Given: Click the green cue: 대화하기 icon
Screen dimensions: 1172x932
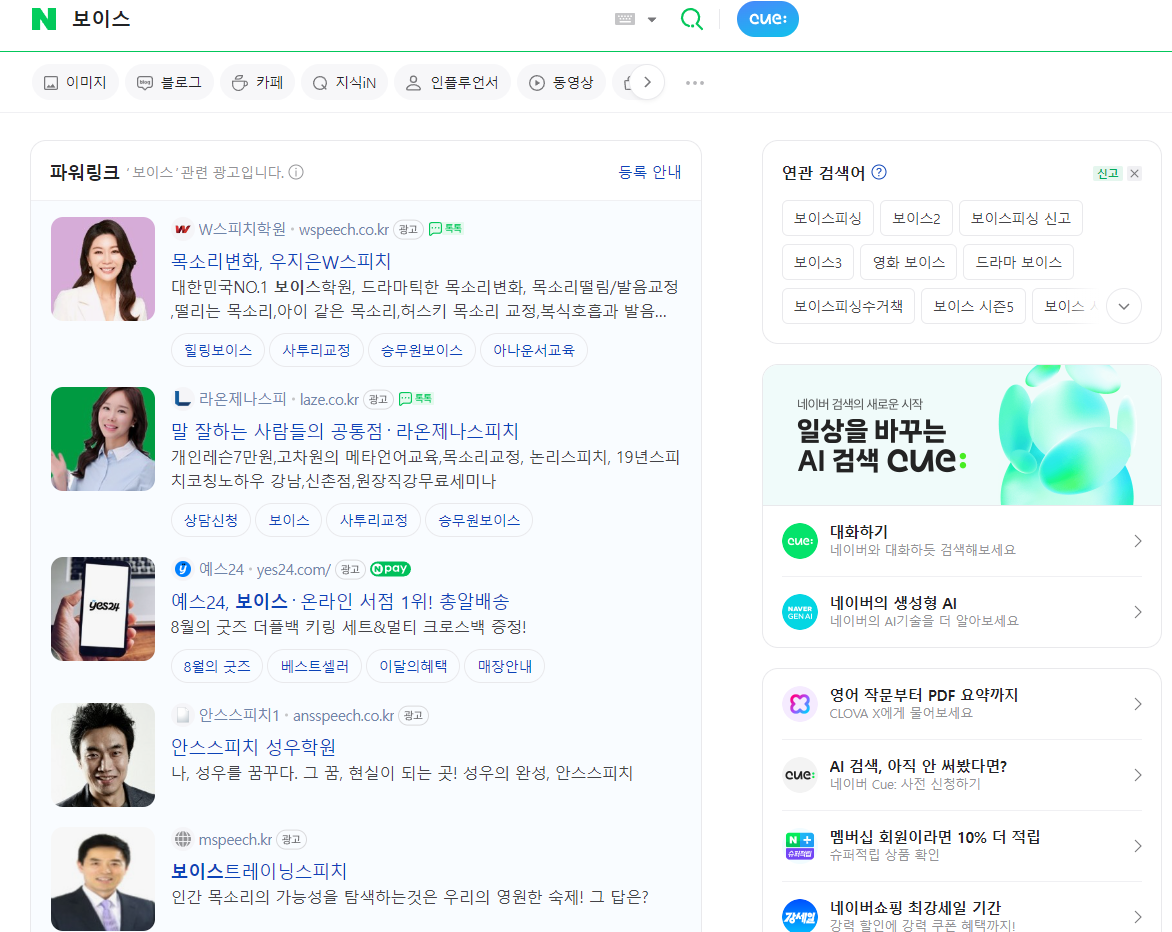Looking at the screenshot, I should tap(800, 540).
